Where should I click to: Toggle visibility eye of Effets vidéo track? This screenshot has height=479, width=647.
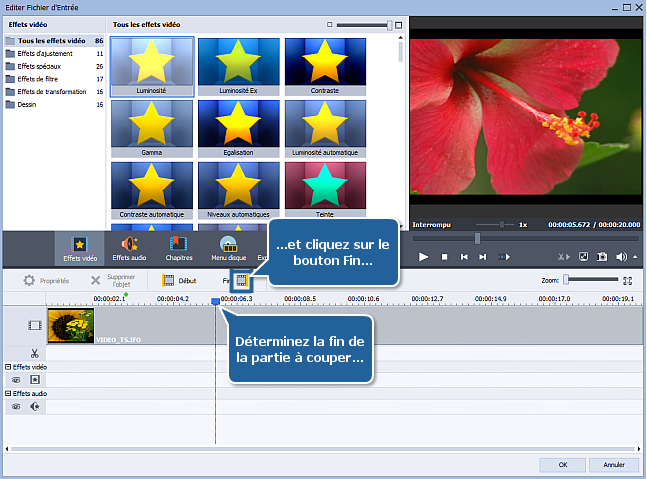point(16,380)
